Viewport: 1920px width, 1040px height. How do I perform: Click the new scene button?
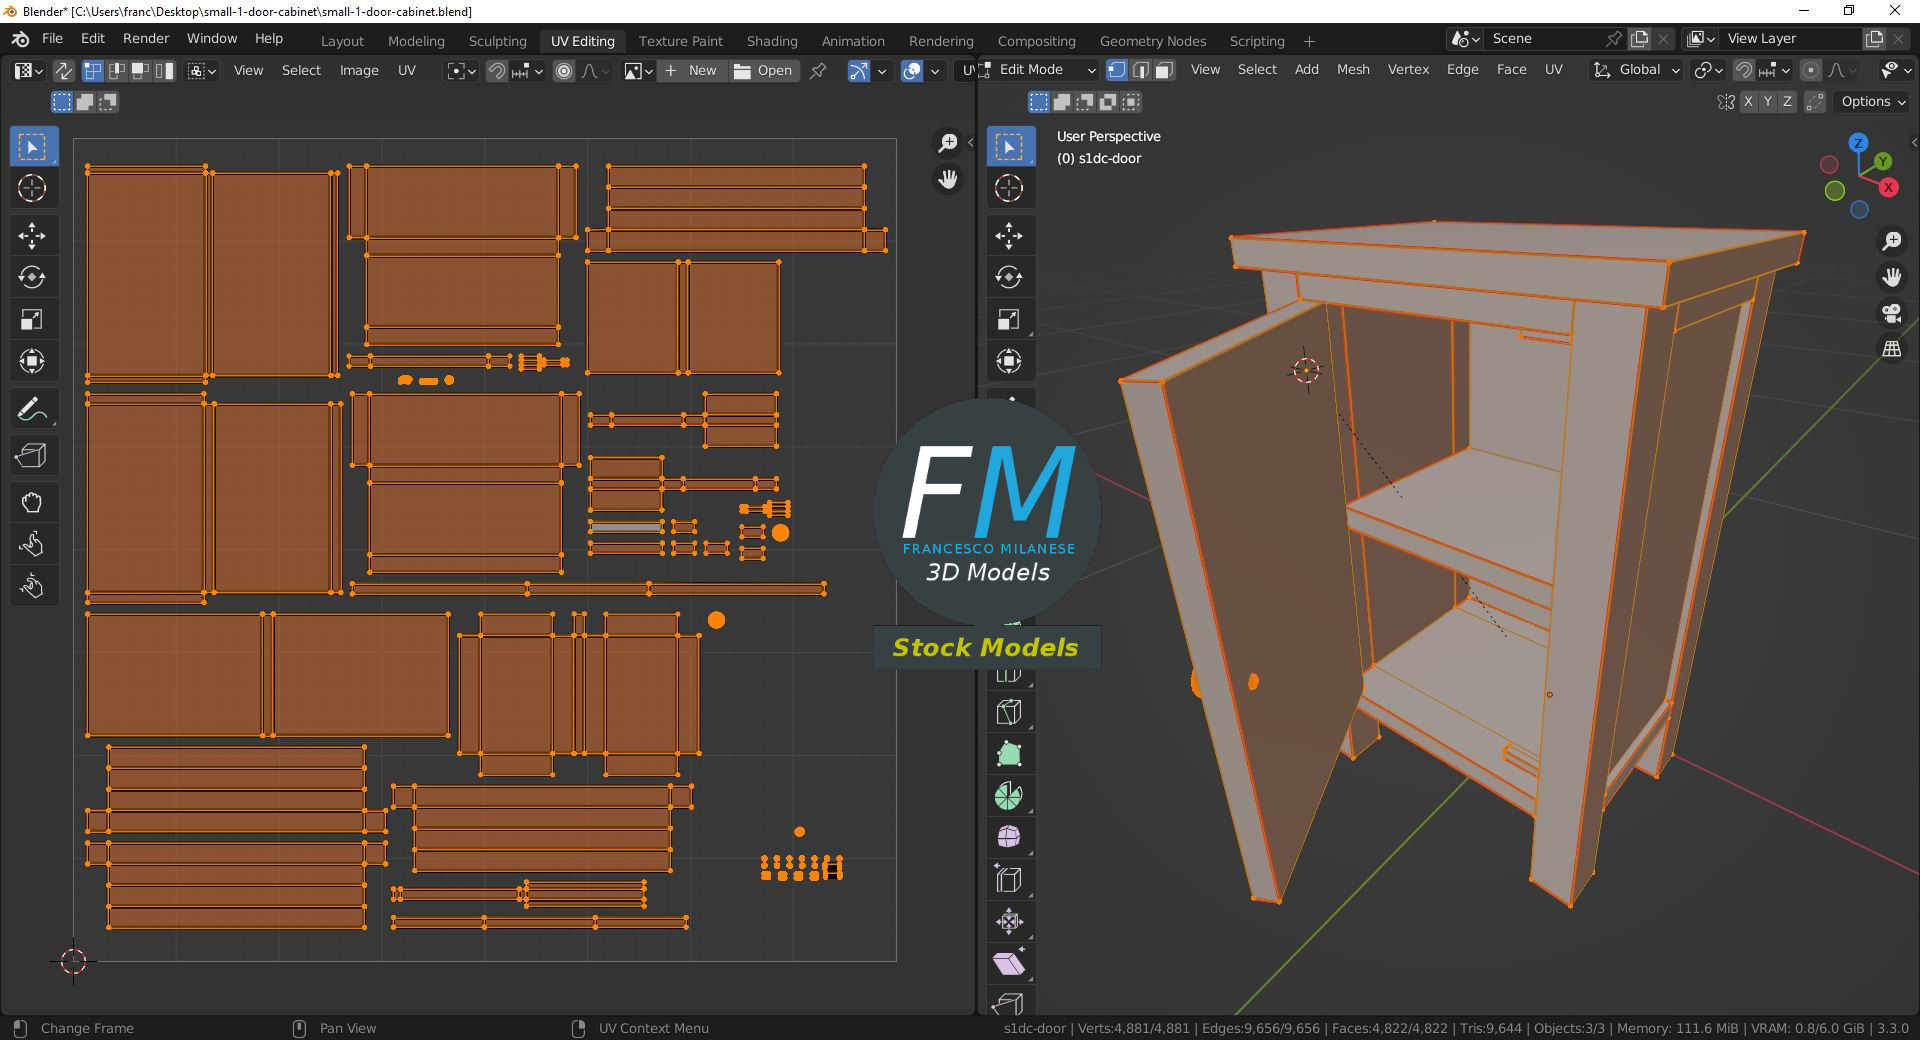click(1640, 39)
